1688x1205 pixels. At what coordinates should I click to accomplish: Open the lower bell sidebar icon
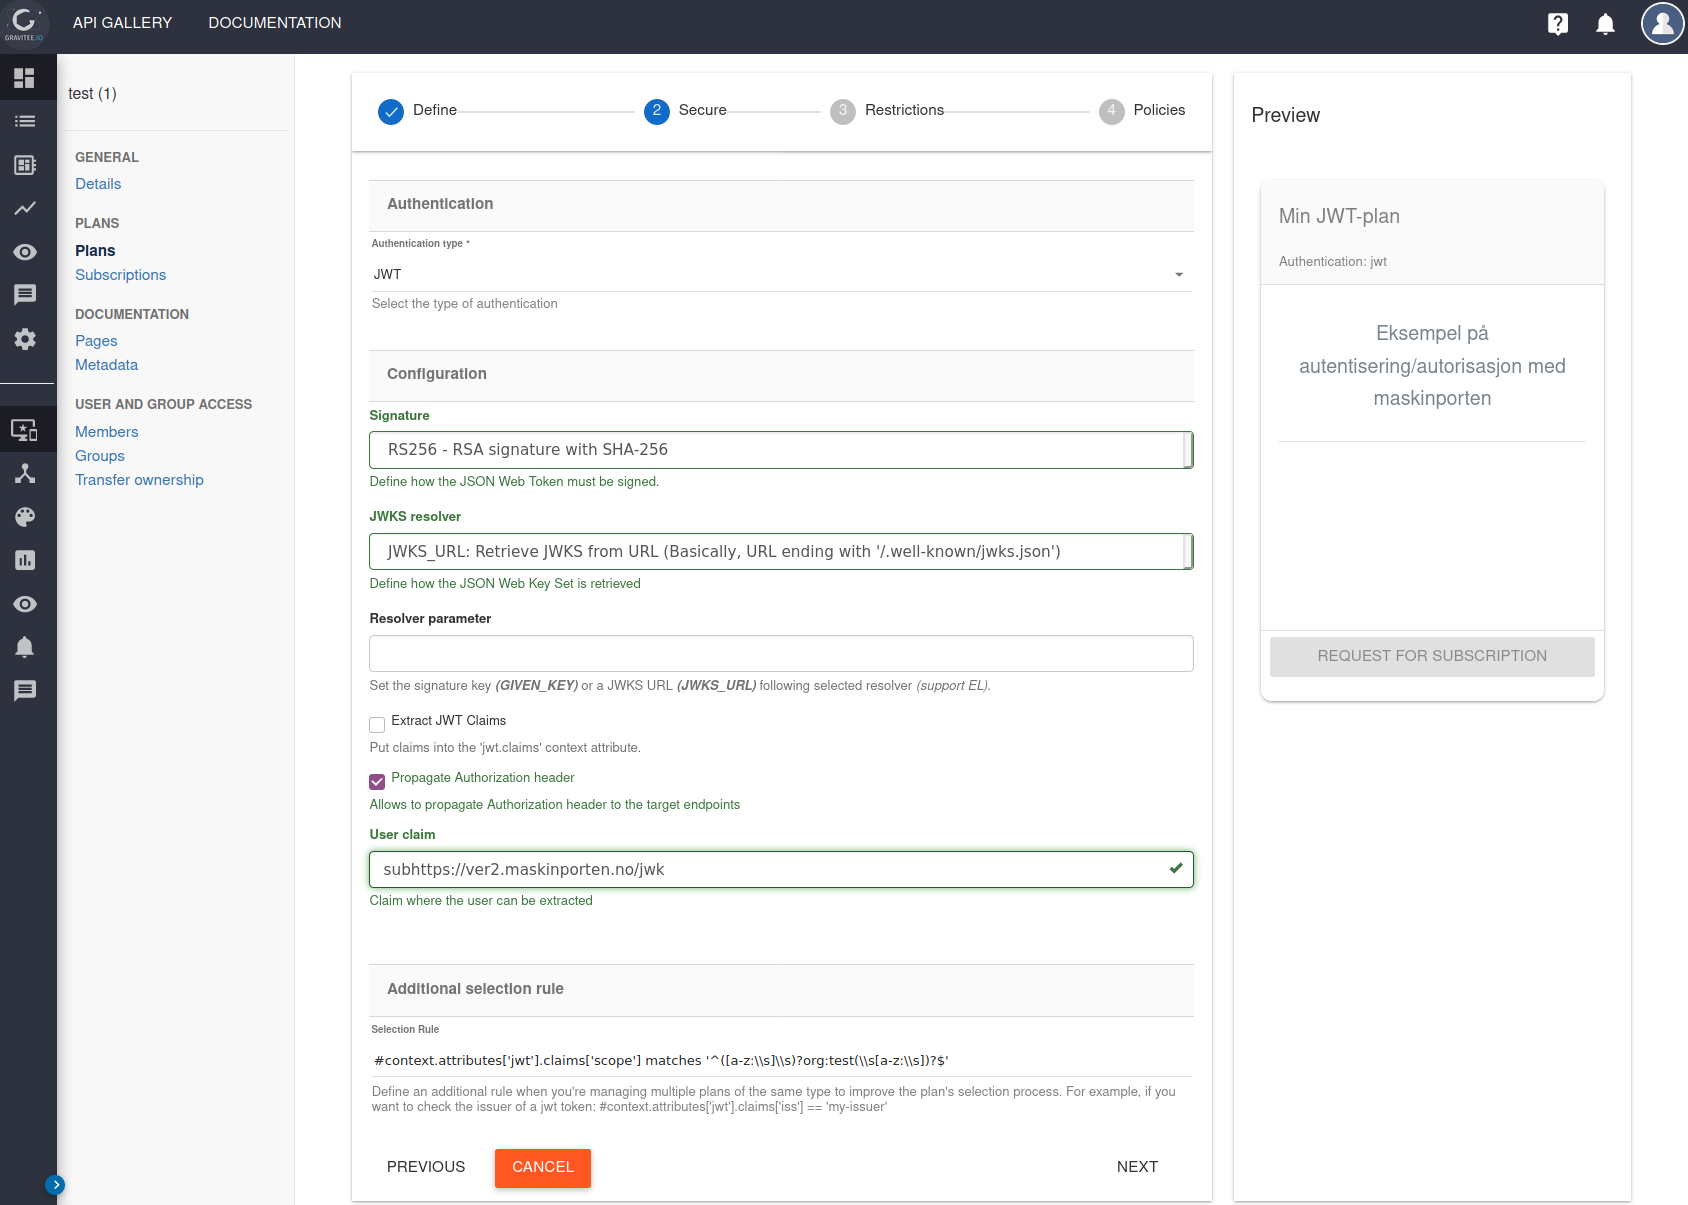click(25, 647)
